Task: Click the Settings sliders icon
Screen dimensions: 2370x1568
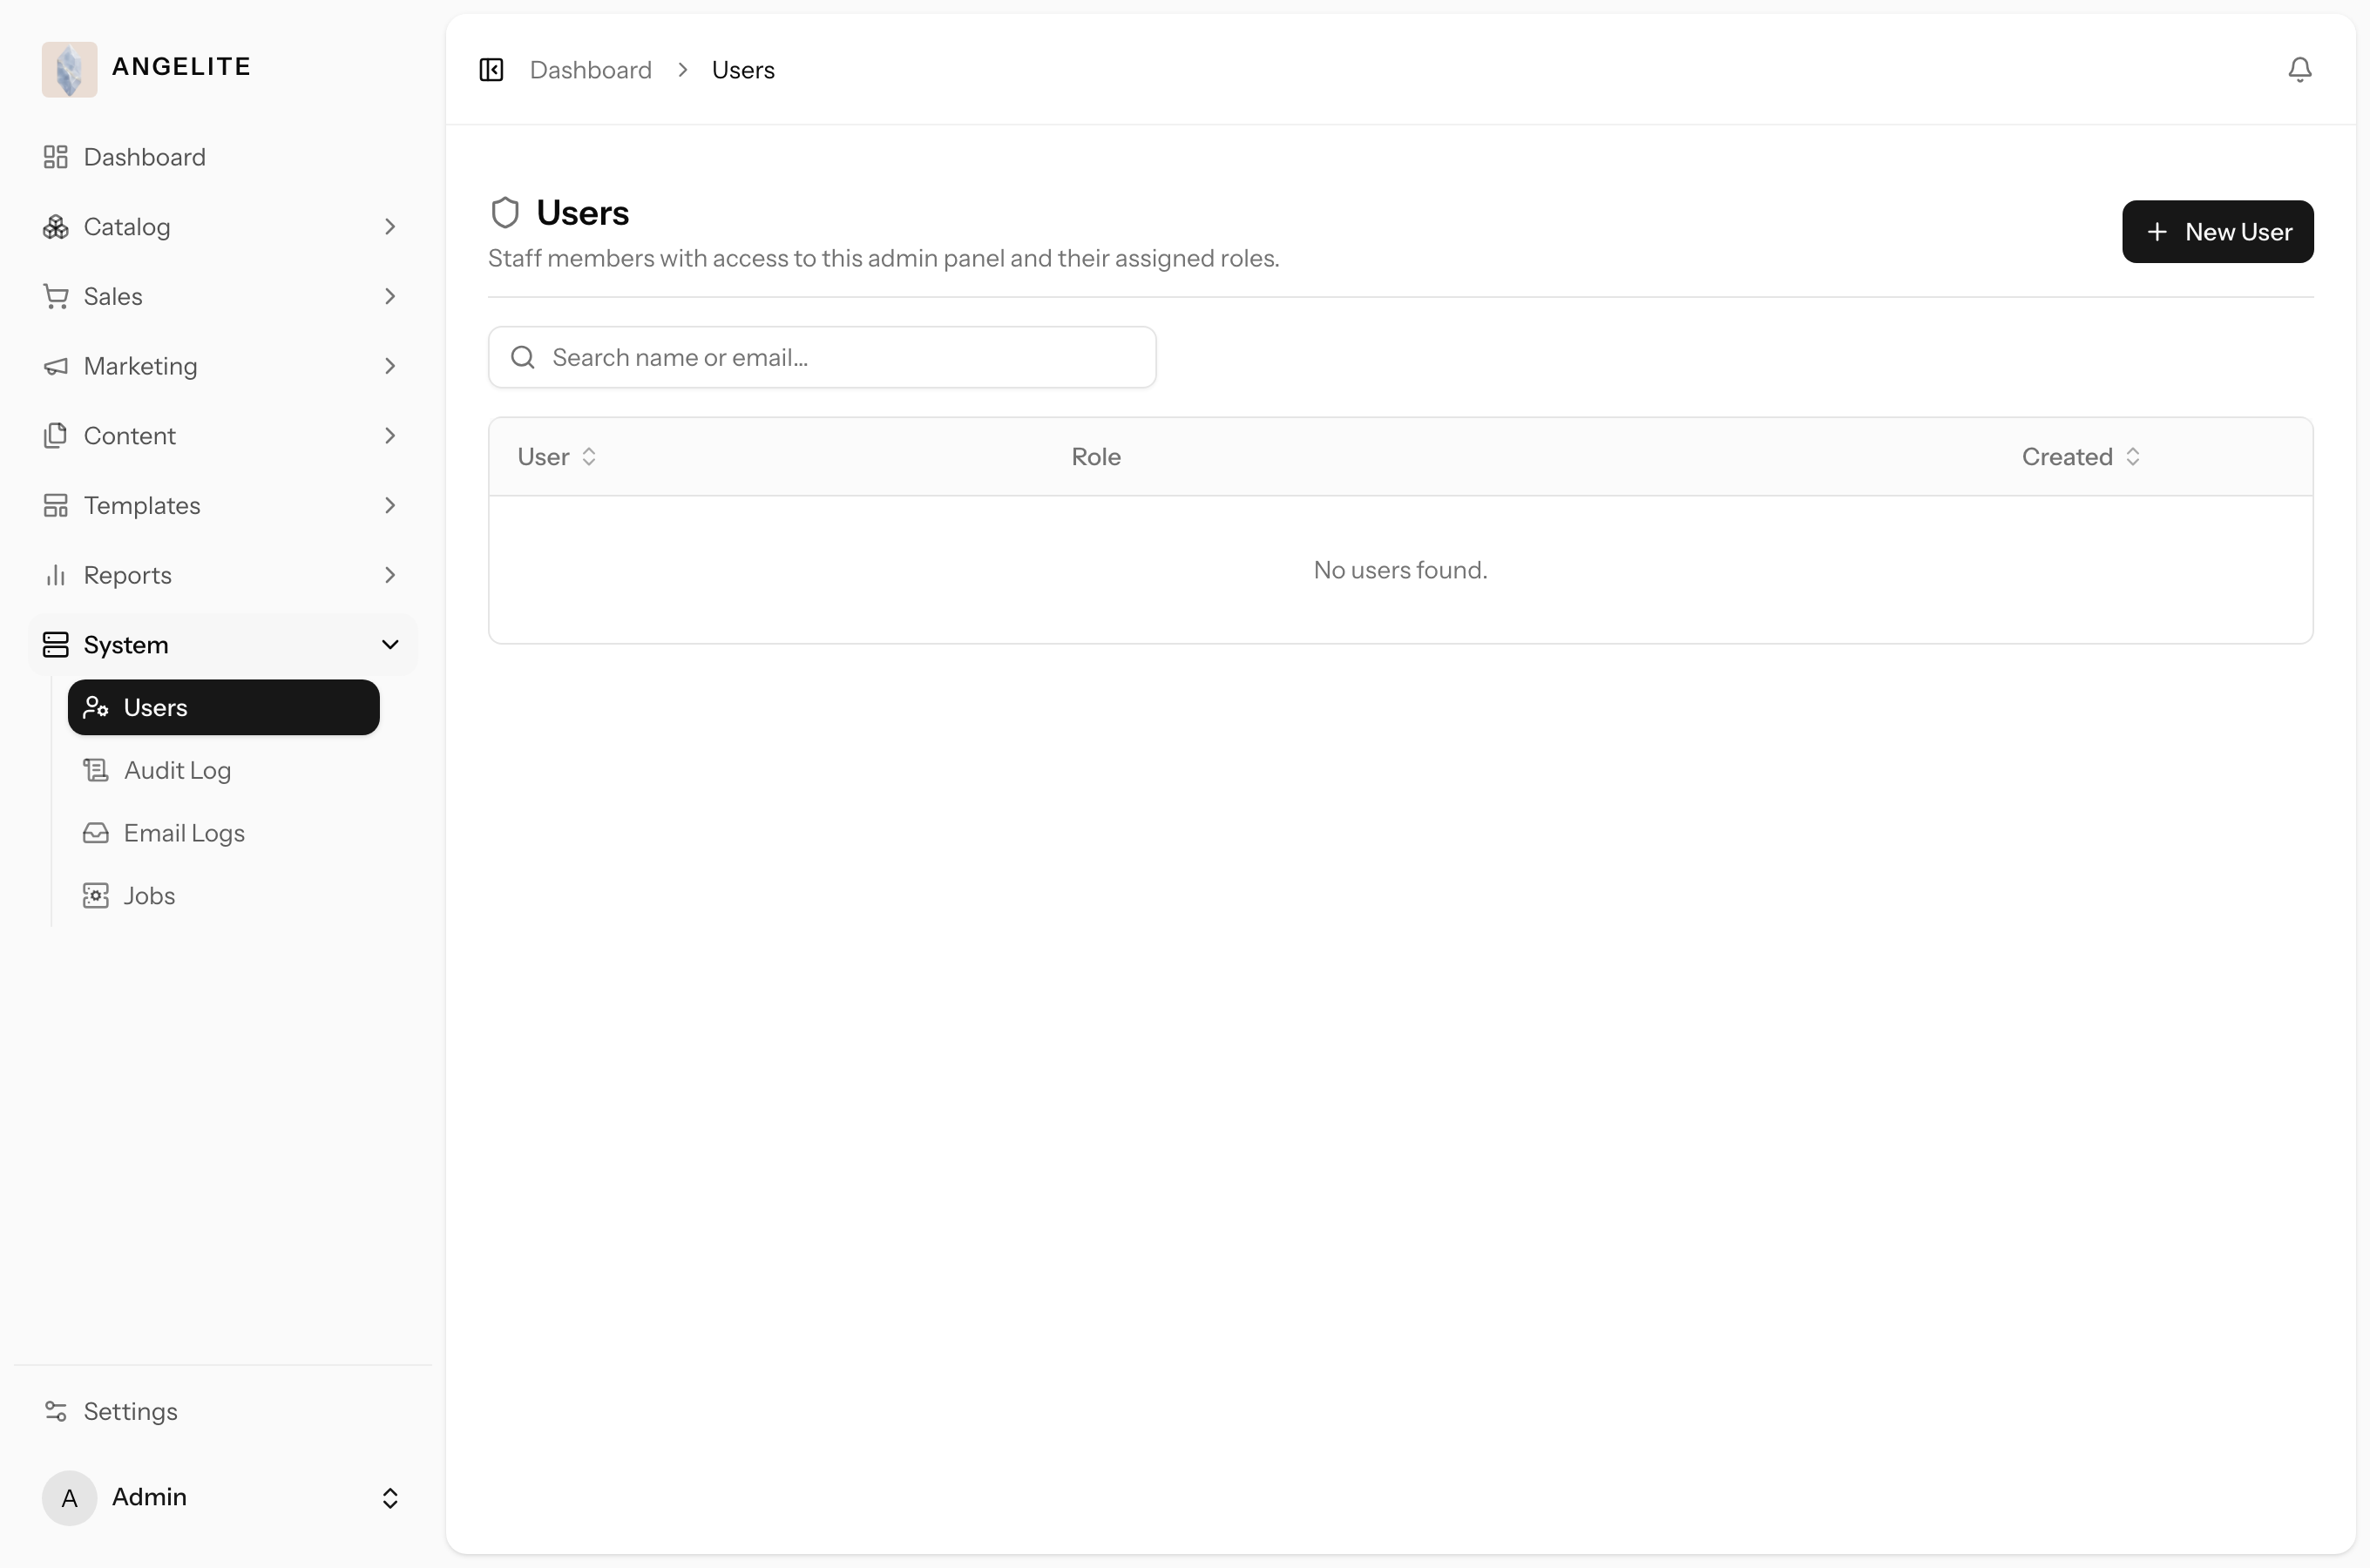Action: (x=56, y=1411)
